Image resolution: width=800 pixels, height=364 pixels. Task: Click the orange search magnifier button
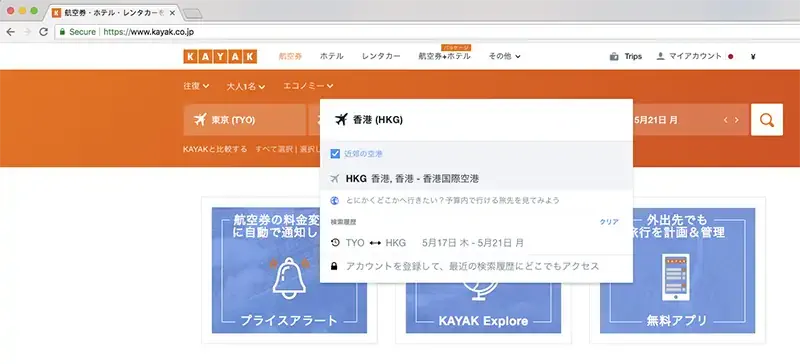(766, 120)
